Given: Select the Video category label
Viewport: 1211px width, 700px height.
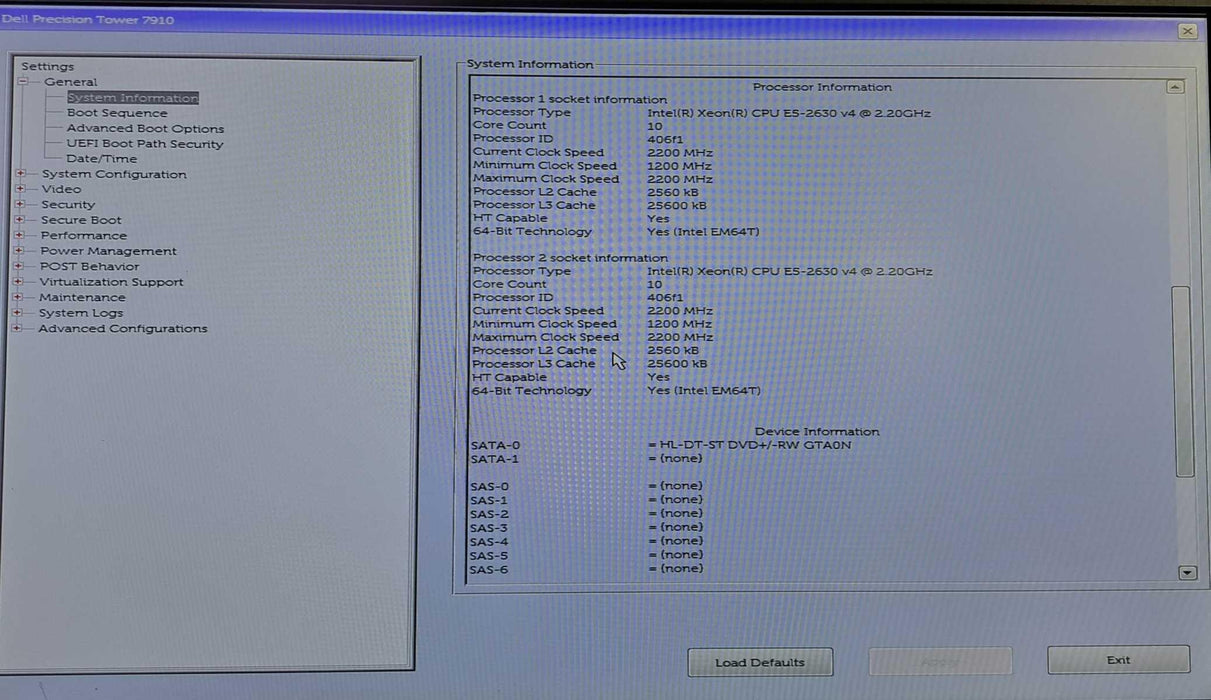Looking at the screenshot, I should 61,189.
